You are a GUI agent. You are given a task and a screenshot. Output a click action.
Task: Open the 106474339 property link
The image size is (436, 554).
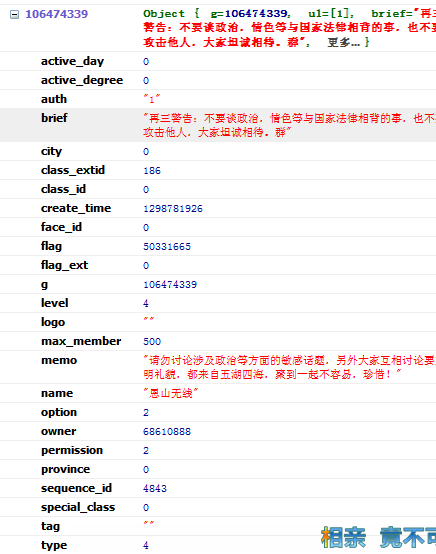click(57, 14)
